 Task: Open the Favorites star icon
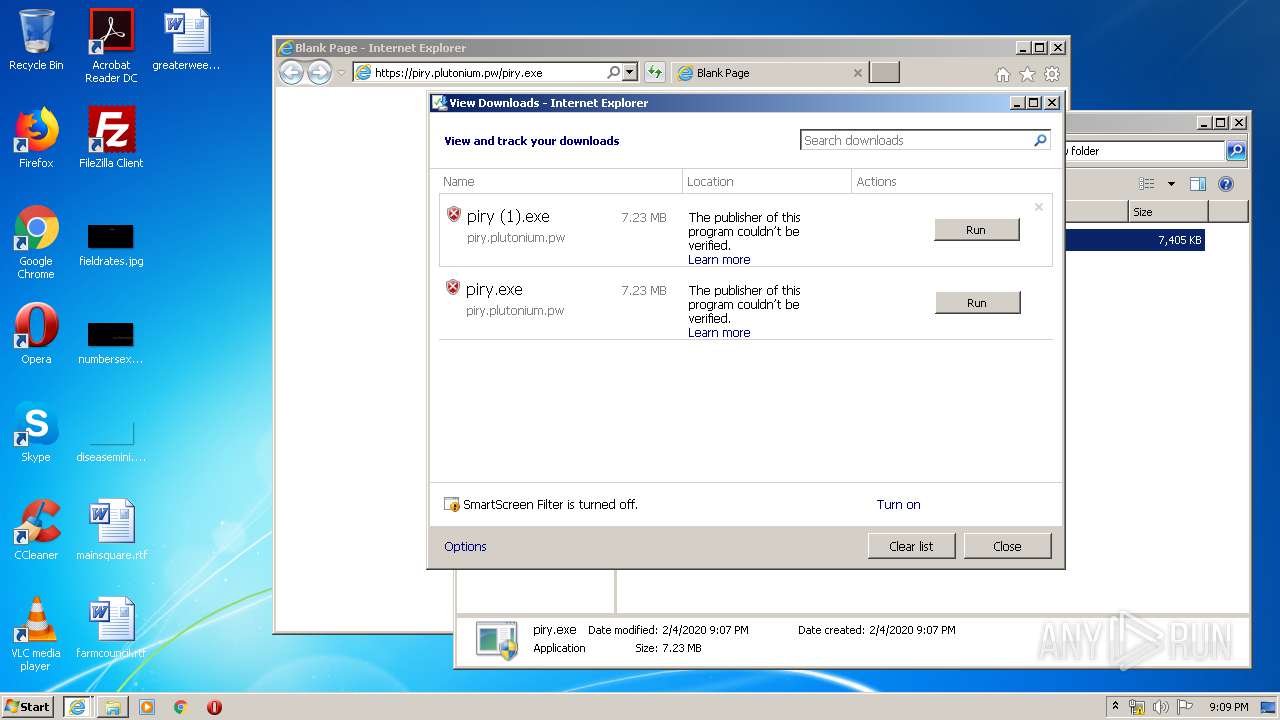[x=1027, y=74]
